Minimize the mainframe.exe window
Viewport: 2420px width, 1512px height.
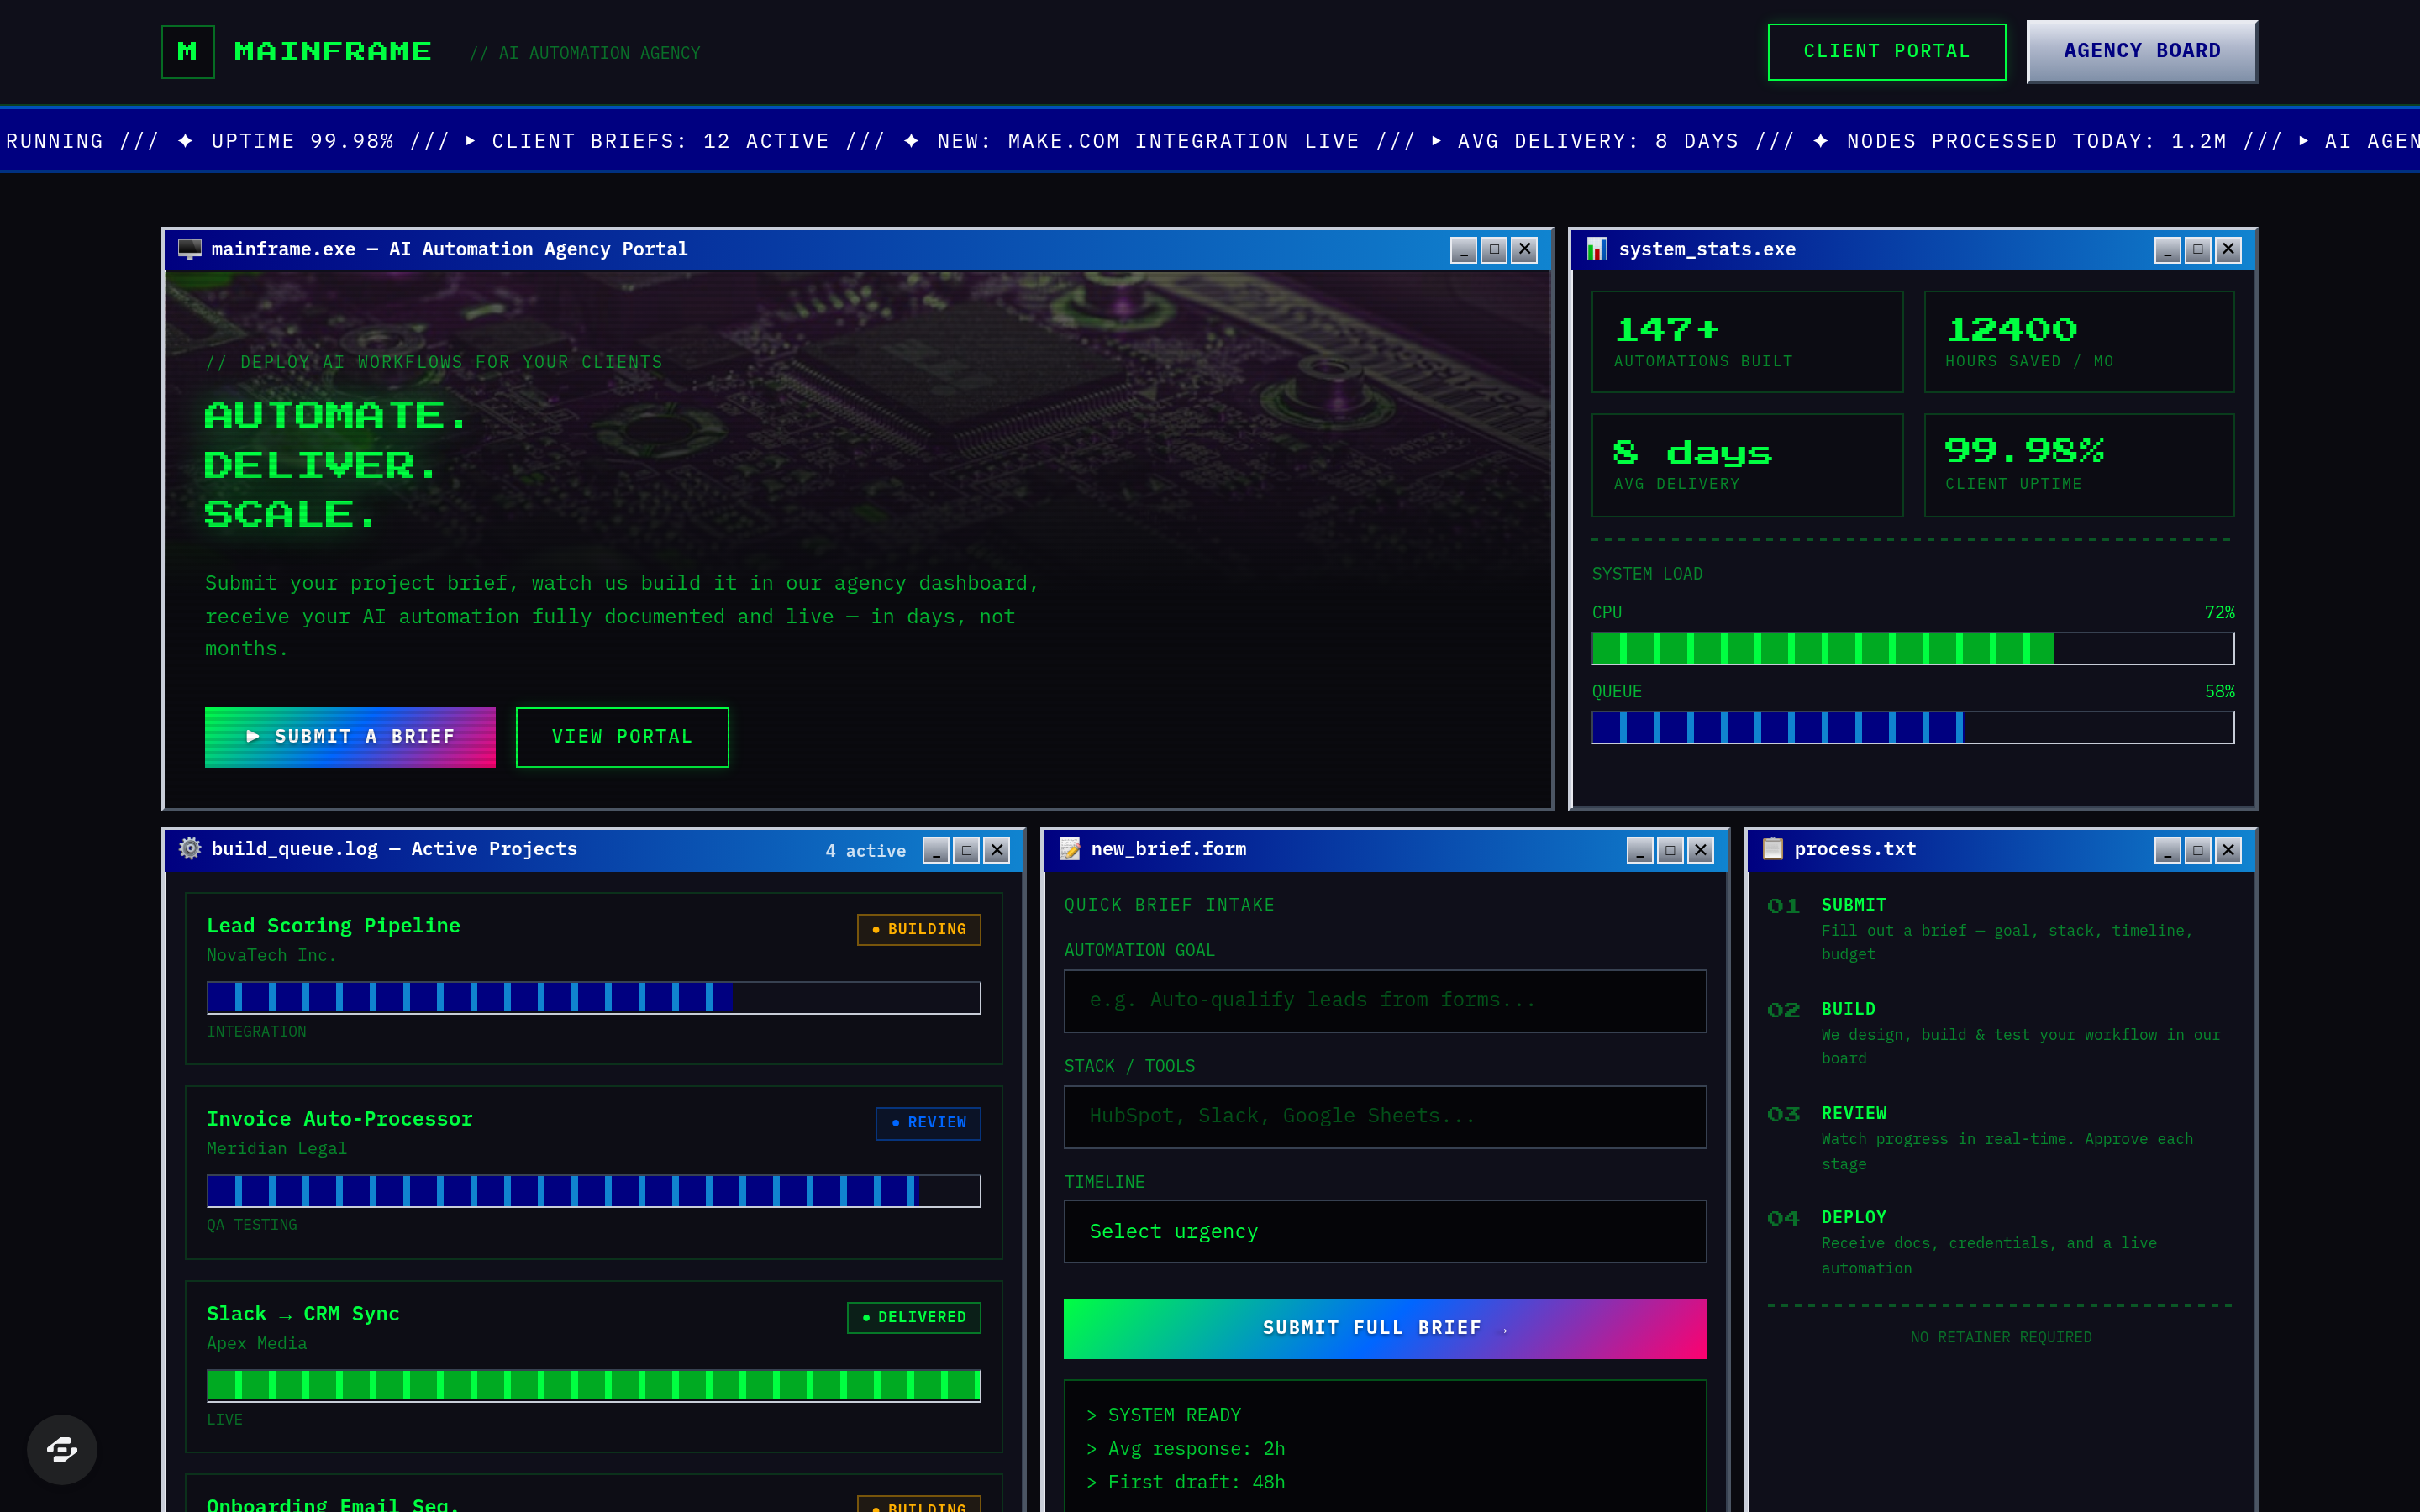[1463, 250]
